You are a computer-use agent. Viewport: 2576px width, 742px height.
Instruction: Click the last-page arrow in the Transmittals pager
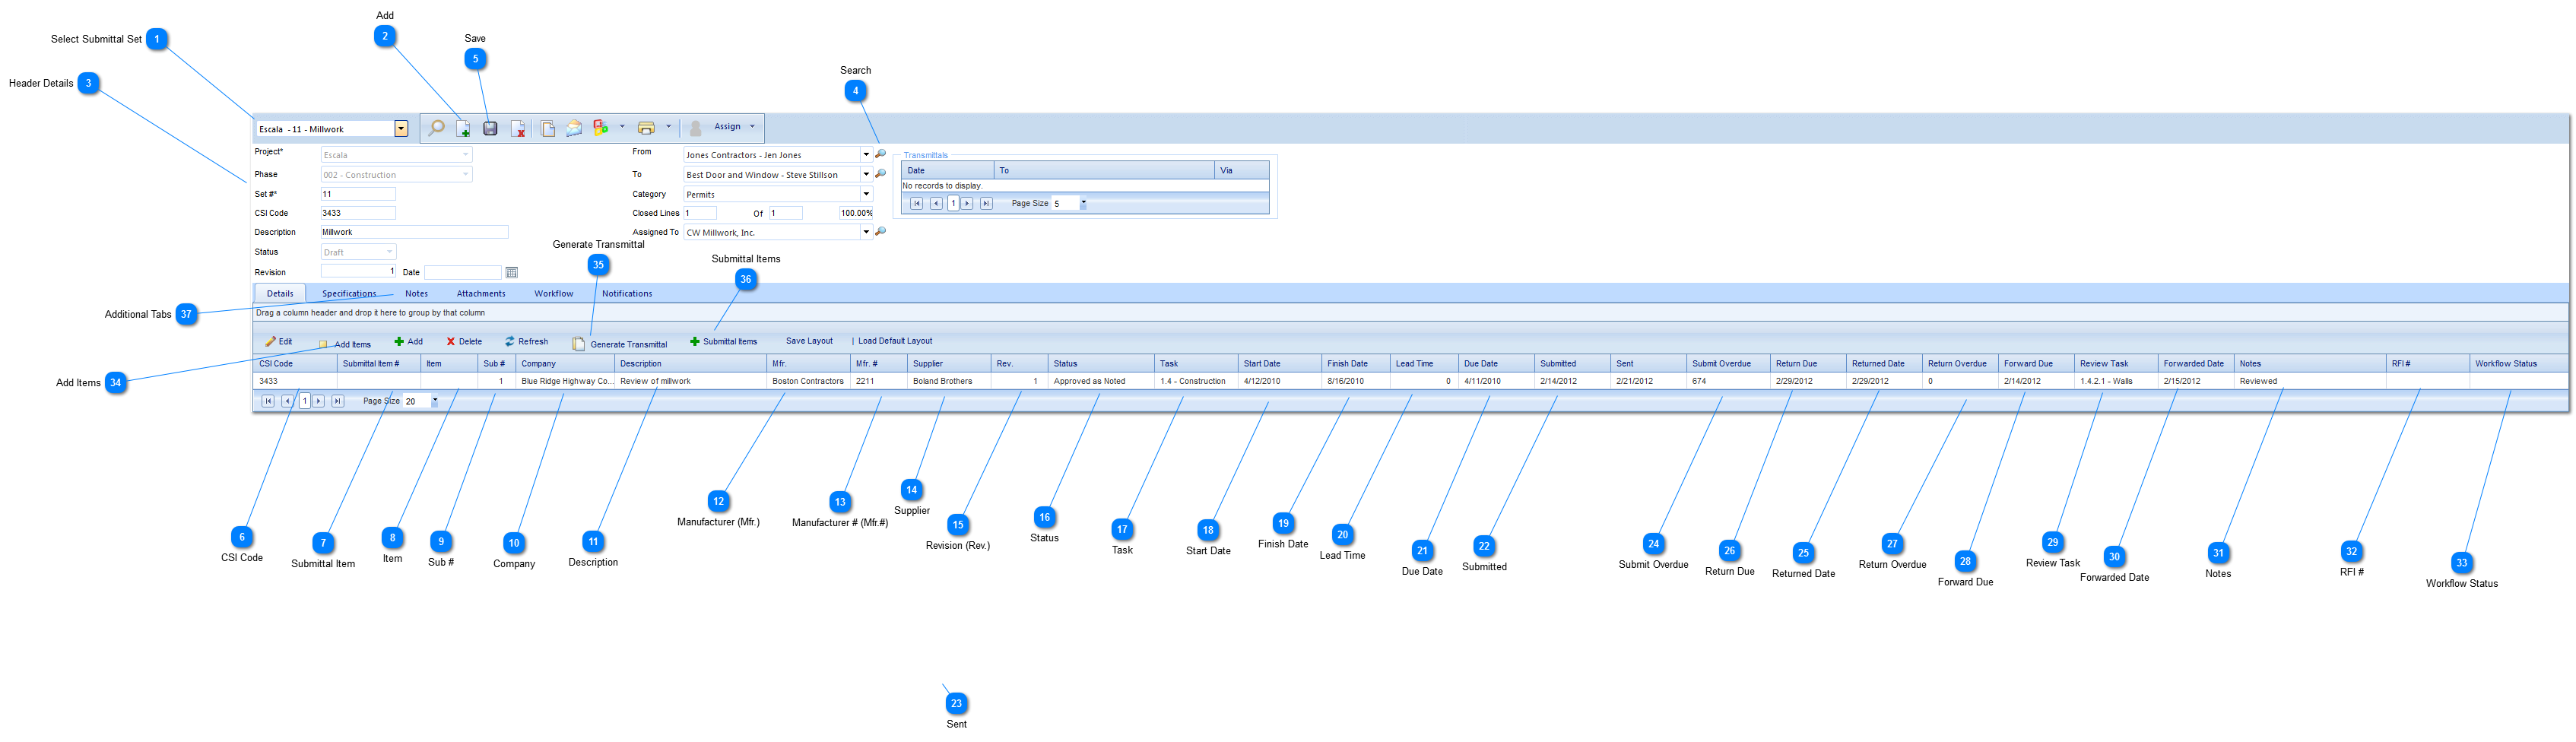(986, 203)
